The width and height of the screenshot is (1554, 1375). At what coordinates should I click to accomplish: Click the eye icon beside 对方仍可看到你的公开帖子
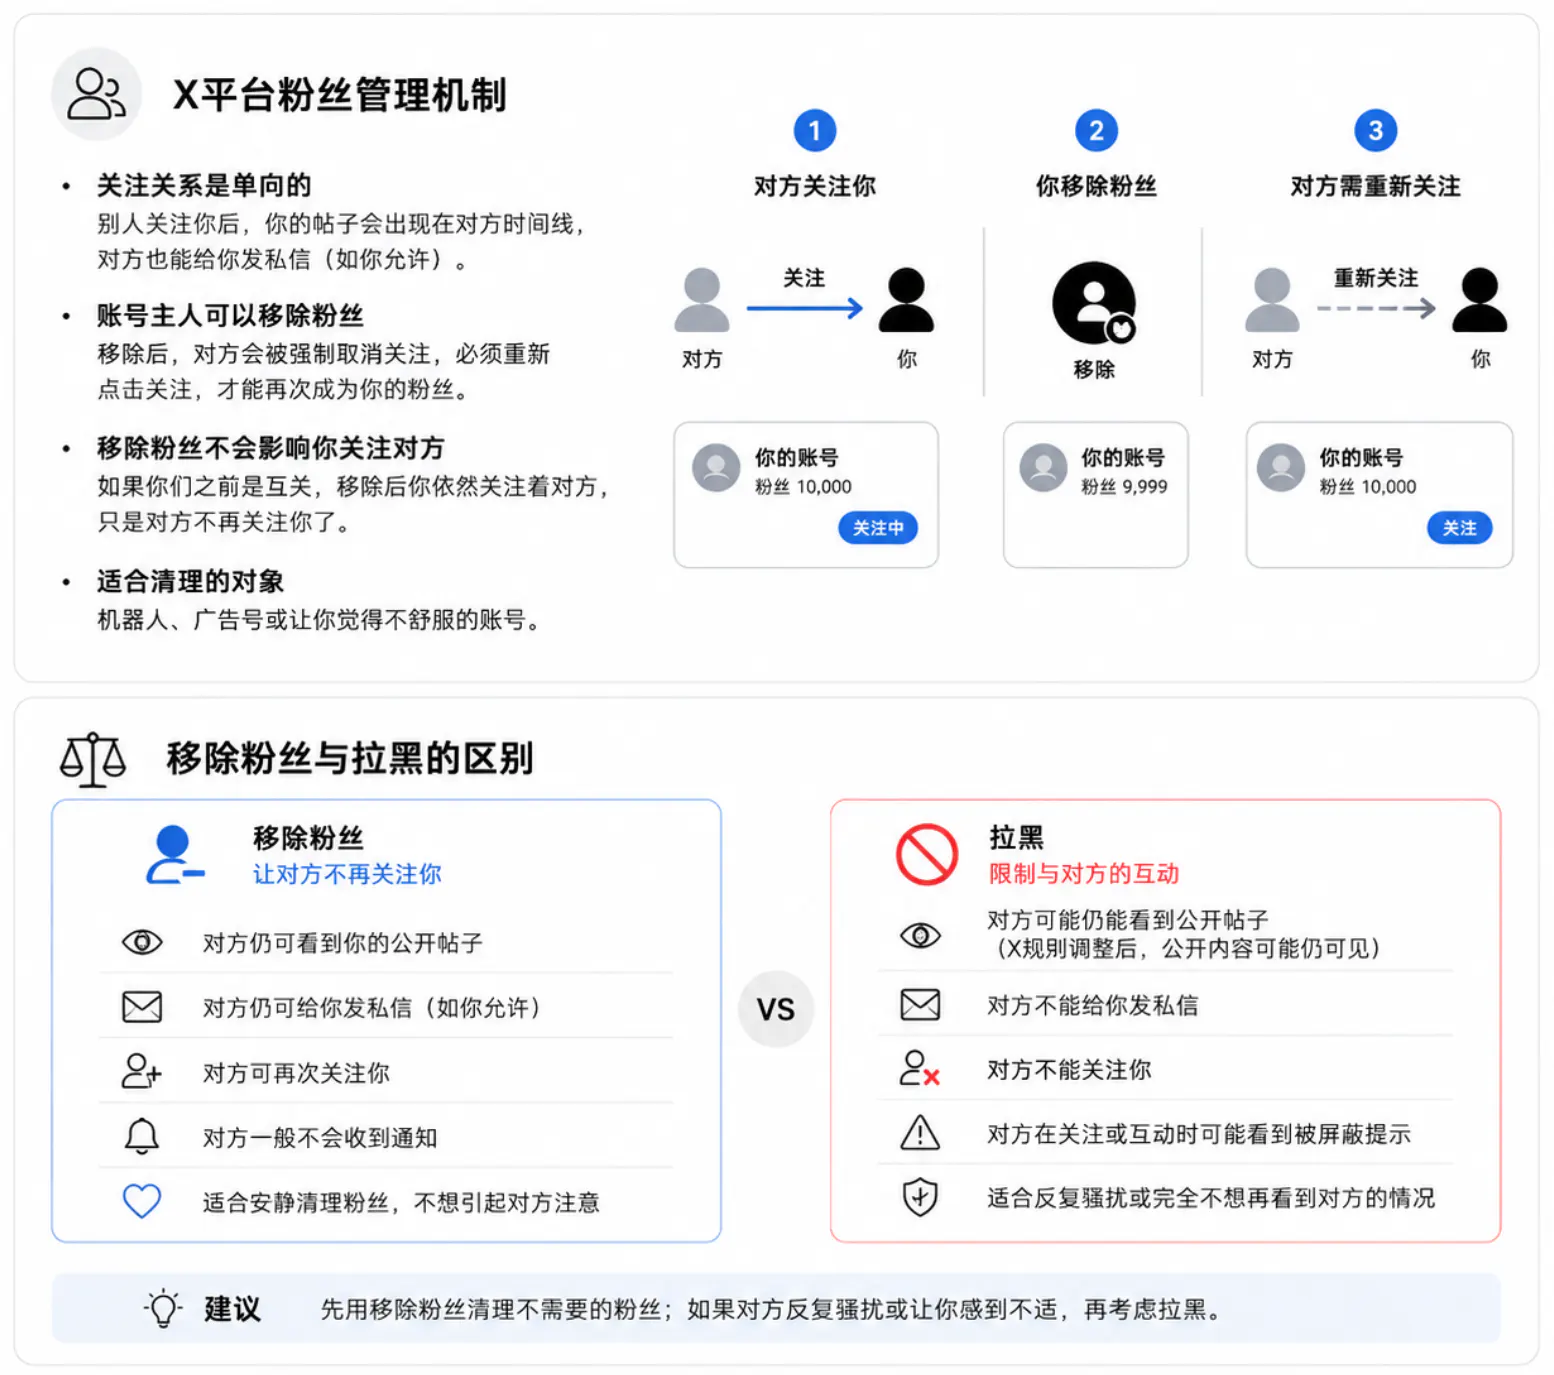142,942
